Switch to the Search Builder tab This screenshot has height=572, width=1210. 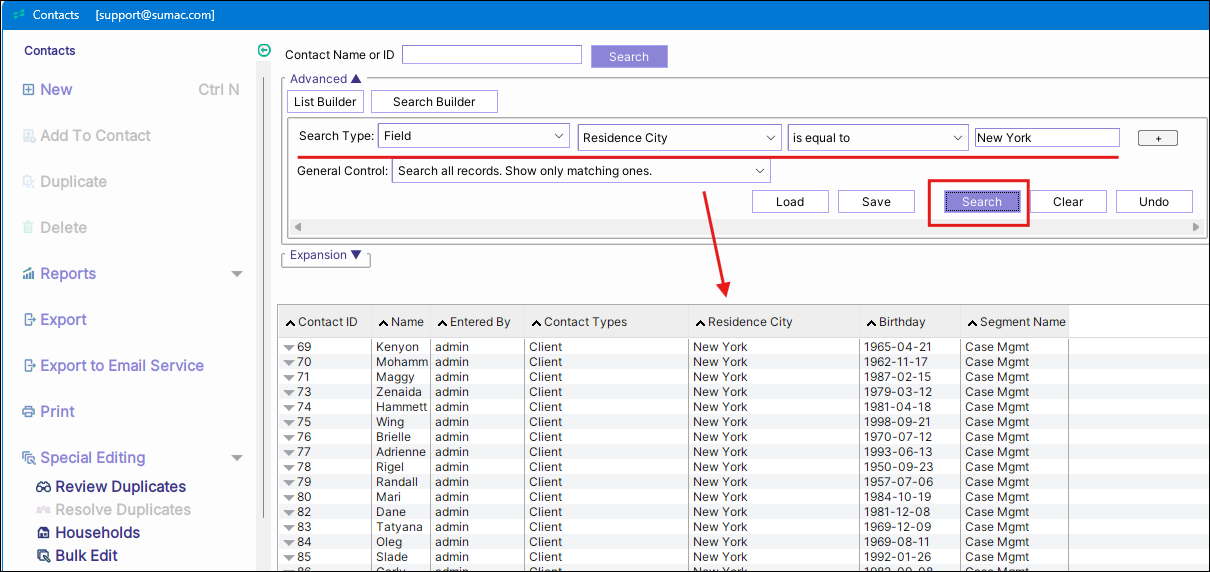click(434, 102)
